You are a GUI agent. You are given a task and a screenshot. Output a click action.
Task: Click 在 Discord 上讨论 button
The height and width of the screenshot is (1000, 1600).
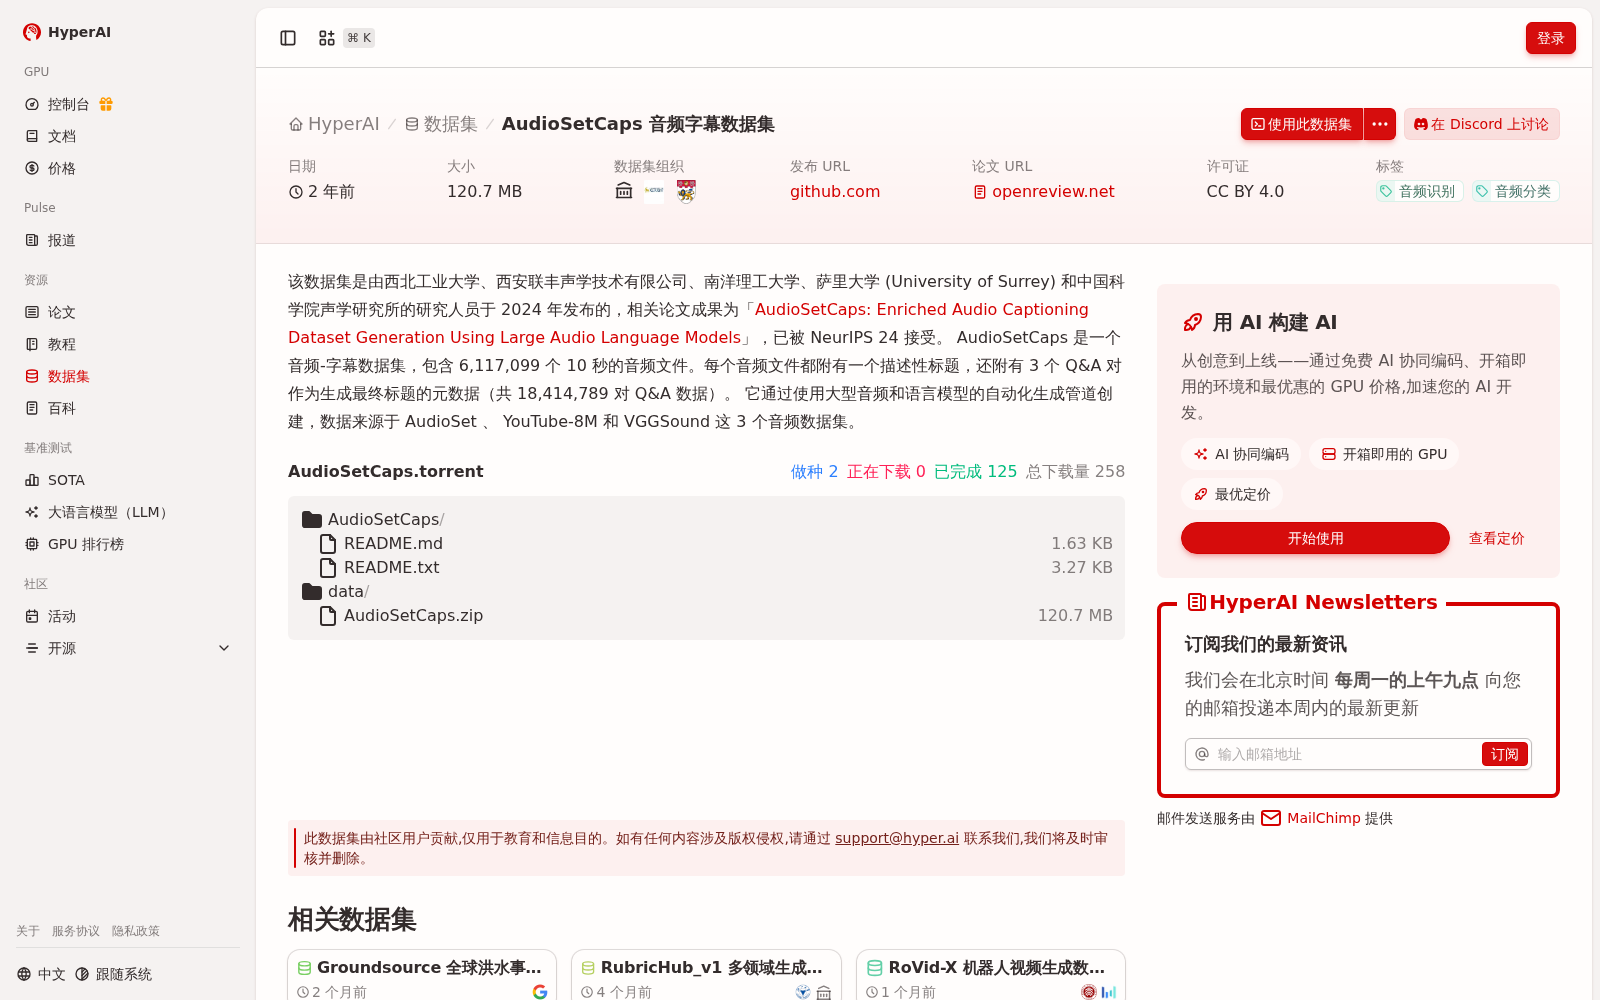click(1481, 124)
